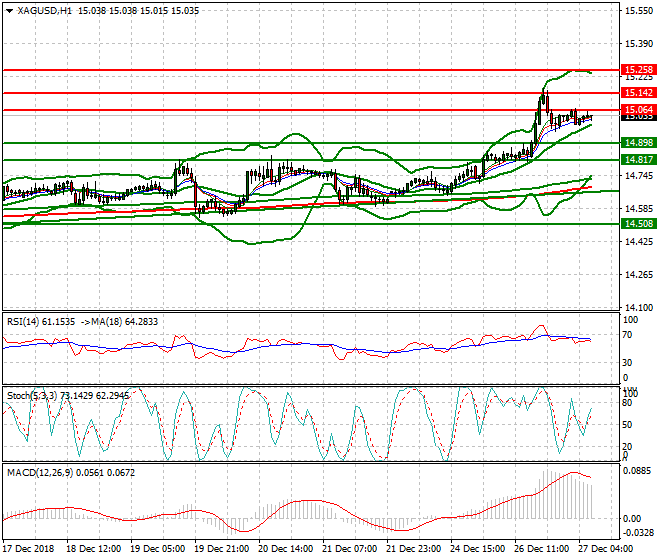Click the RSI scale value 70

click(627, 335)
